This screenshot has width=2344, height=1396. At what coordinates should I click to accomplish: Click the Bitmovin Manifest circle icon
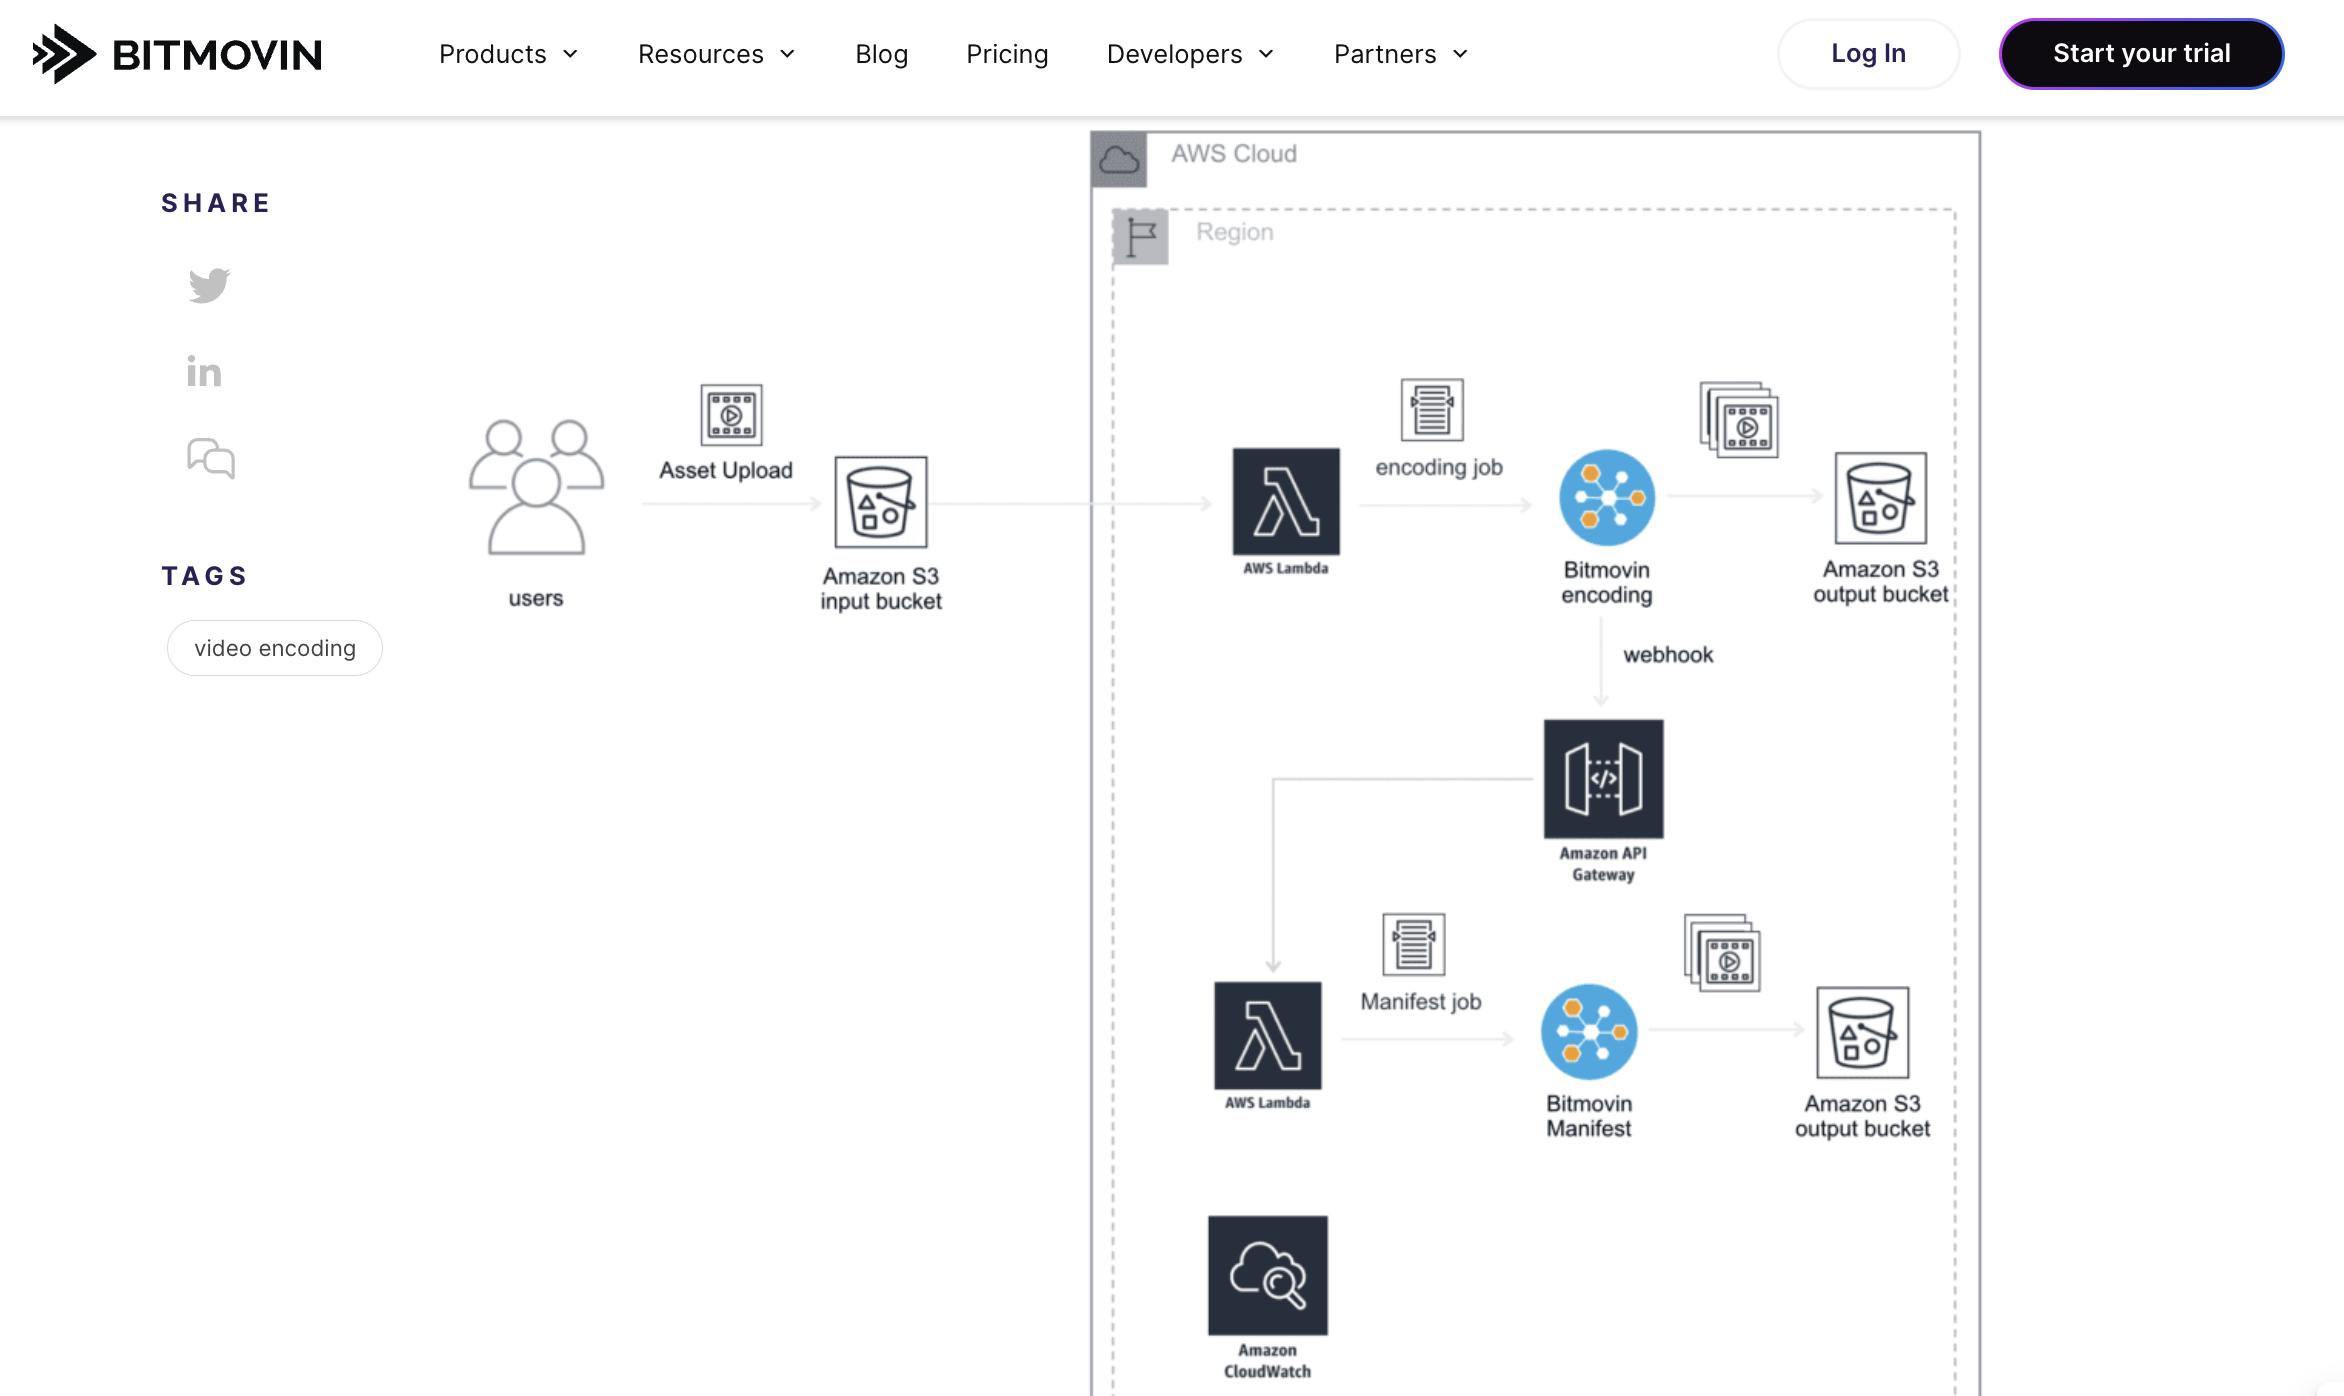click(1589, 1032)
